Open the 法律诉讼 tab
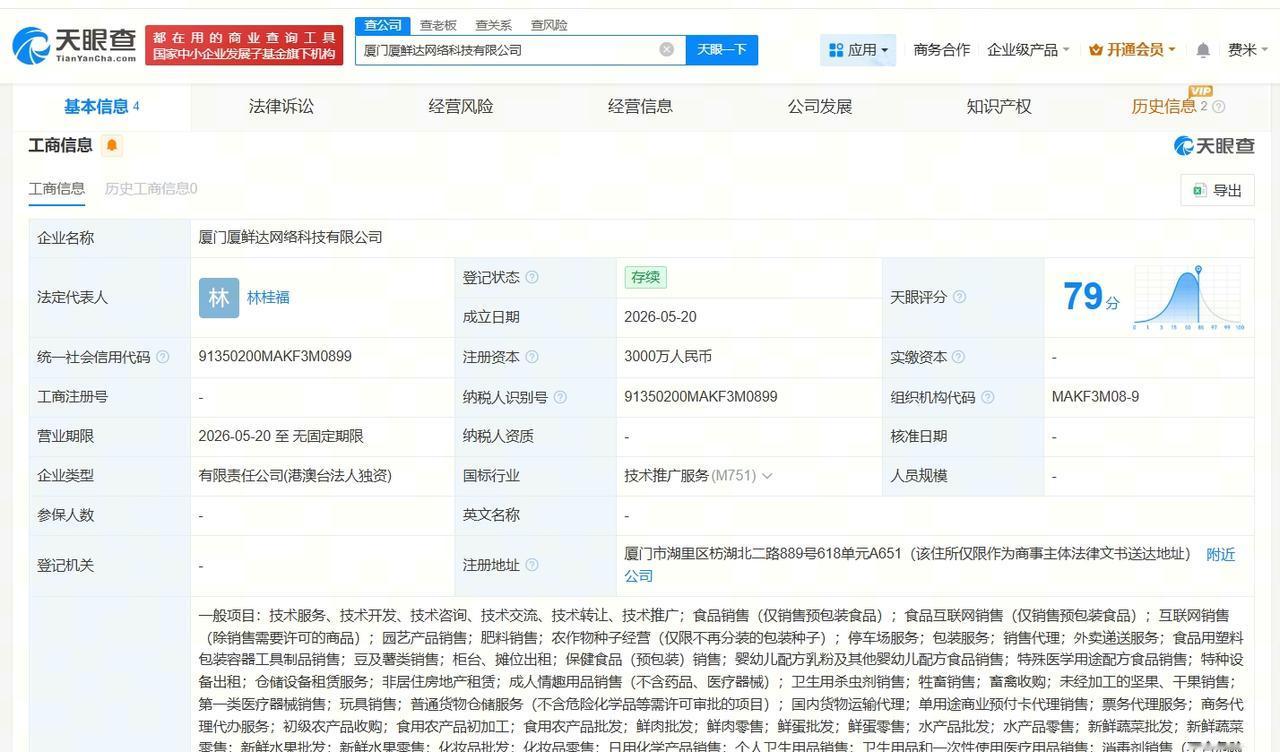The width and height of the screenshot is (1280, 752). tap(281, 107)
